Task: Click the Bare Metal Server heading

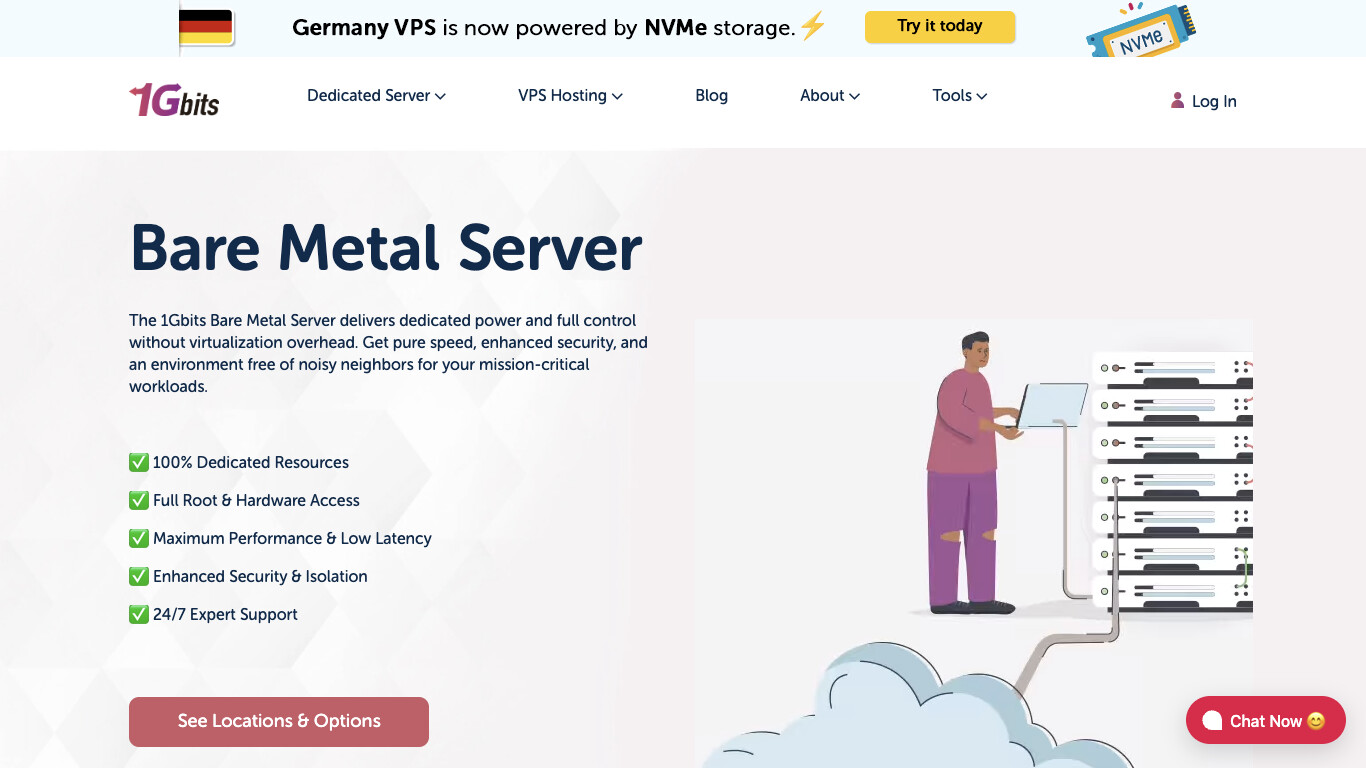Action: (386, 248)
